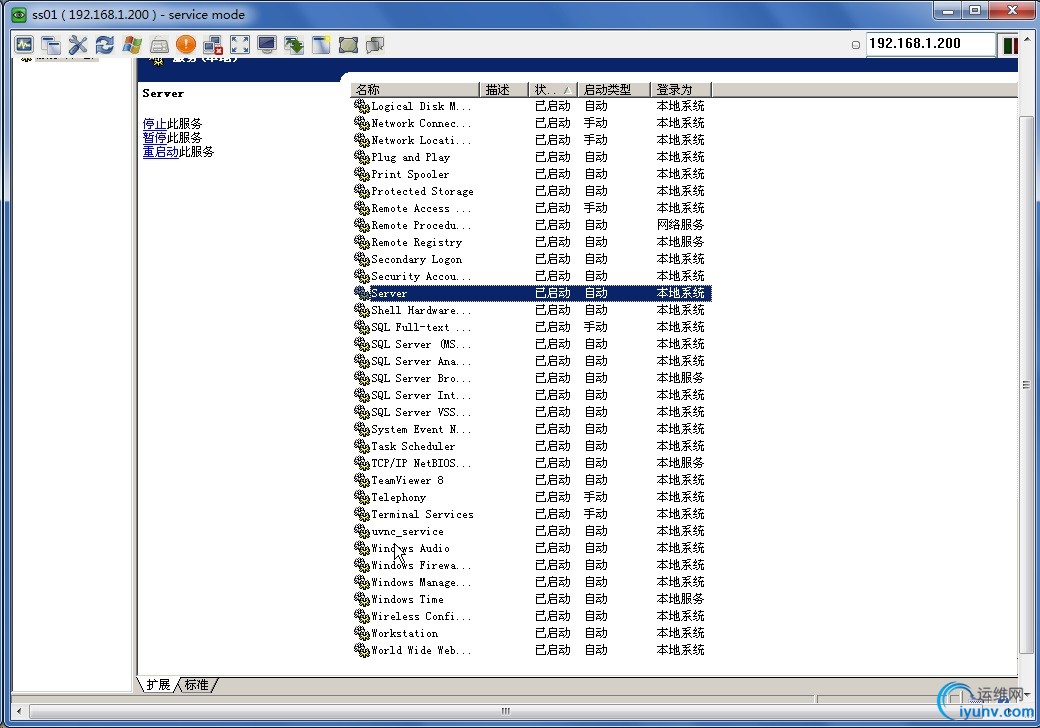
Task: Select the Secondary Logon service
Action: coord(531,259)
